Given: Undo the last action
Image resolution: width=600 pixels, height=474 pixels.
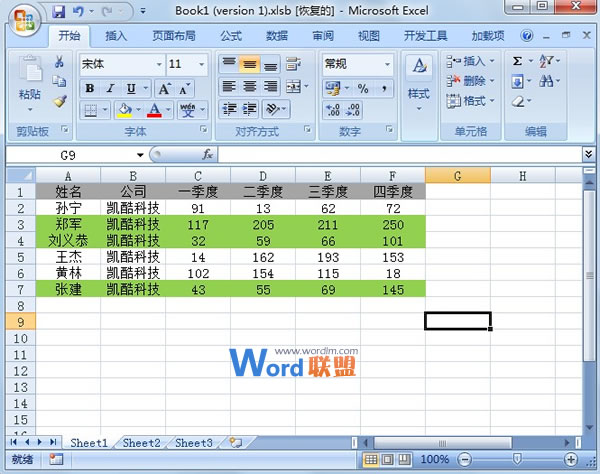Looking at the screenshot, I should (78, 11).
